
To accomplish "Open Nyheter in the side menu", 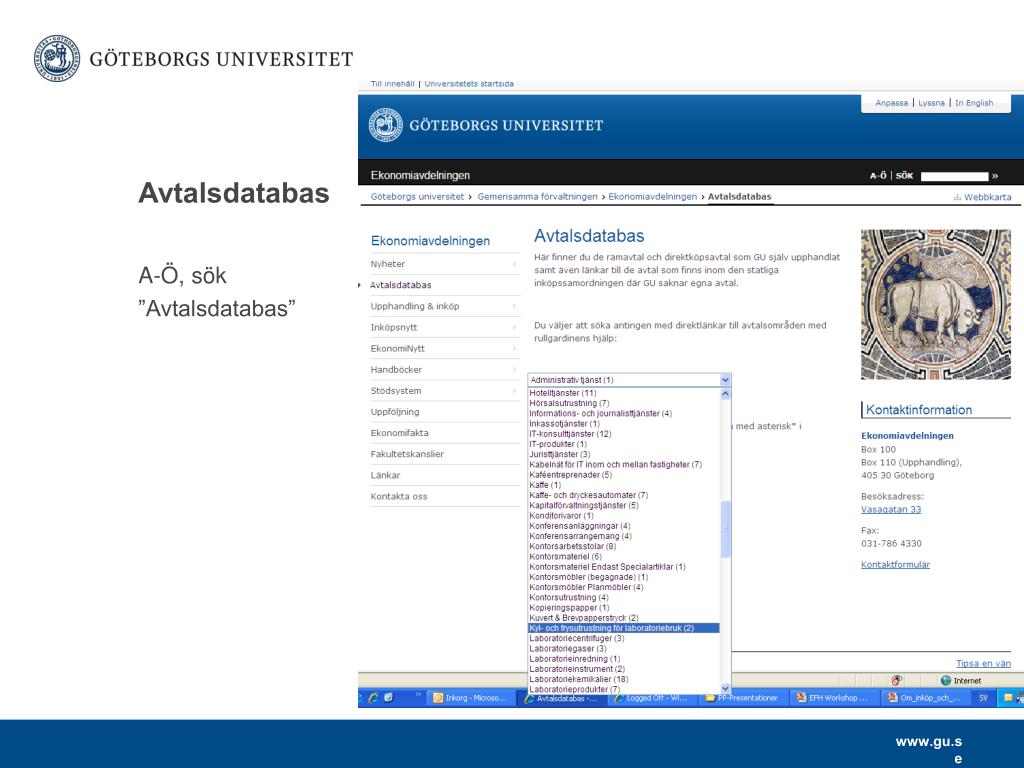I will pyautogui.click(x=388, y=264).
